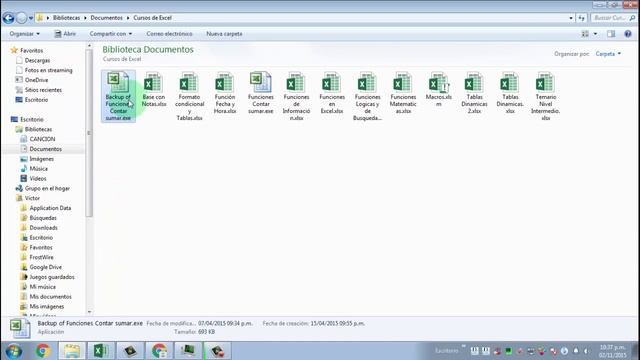The image size is (640, 360).
Task: Open the Organizar menu
Action: coord(24,34)
